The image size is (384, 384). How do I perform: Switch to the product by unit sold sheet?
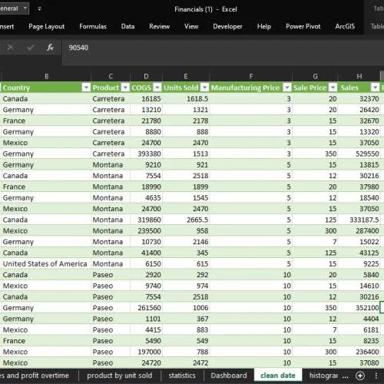(119, 376)
